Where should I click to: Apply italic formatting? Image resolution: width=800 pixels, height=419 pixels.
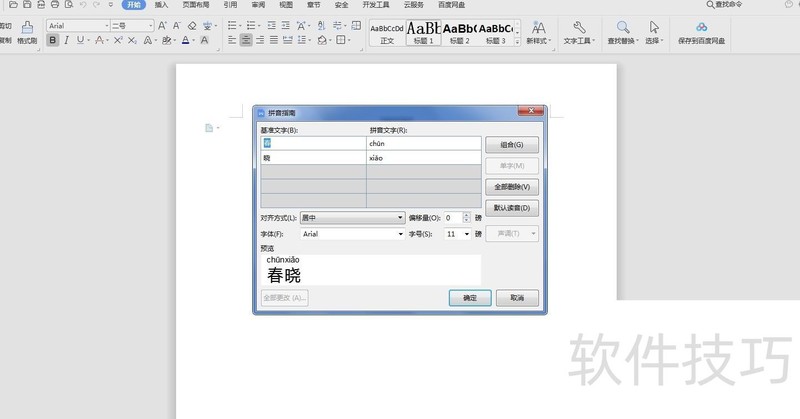66,40
